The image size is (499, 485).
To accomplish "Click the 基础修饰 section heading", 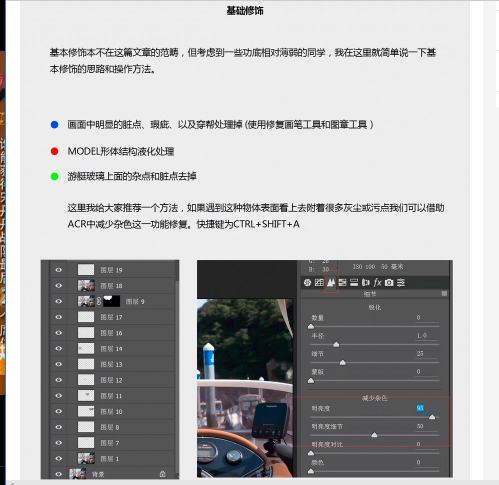I will [245, 11].
